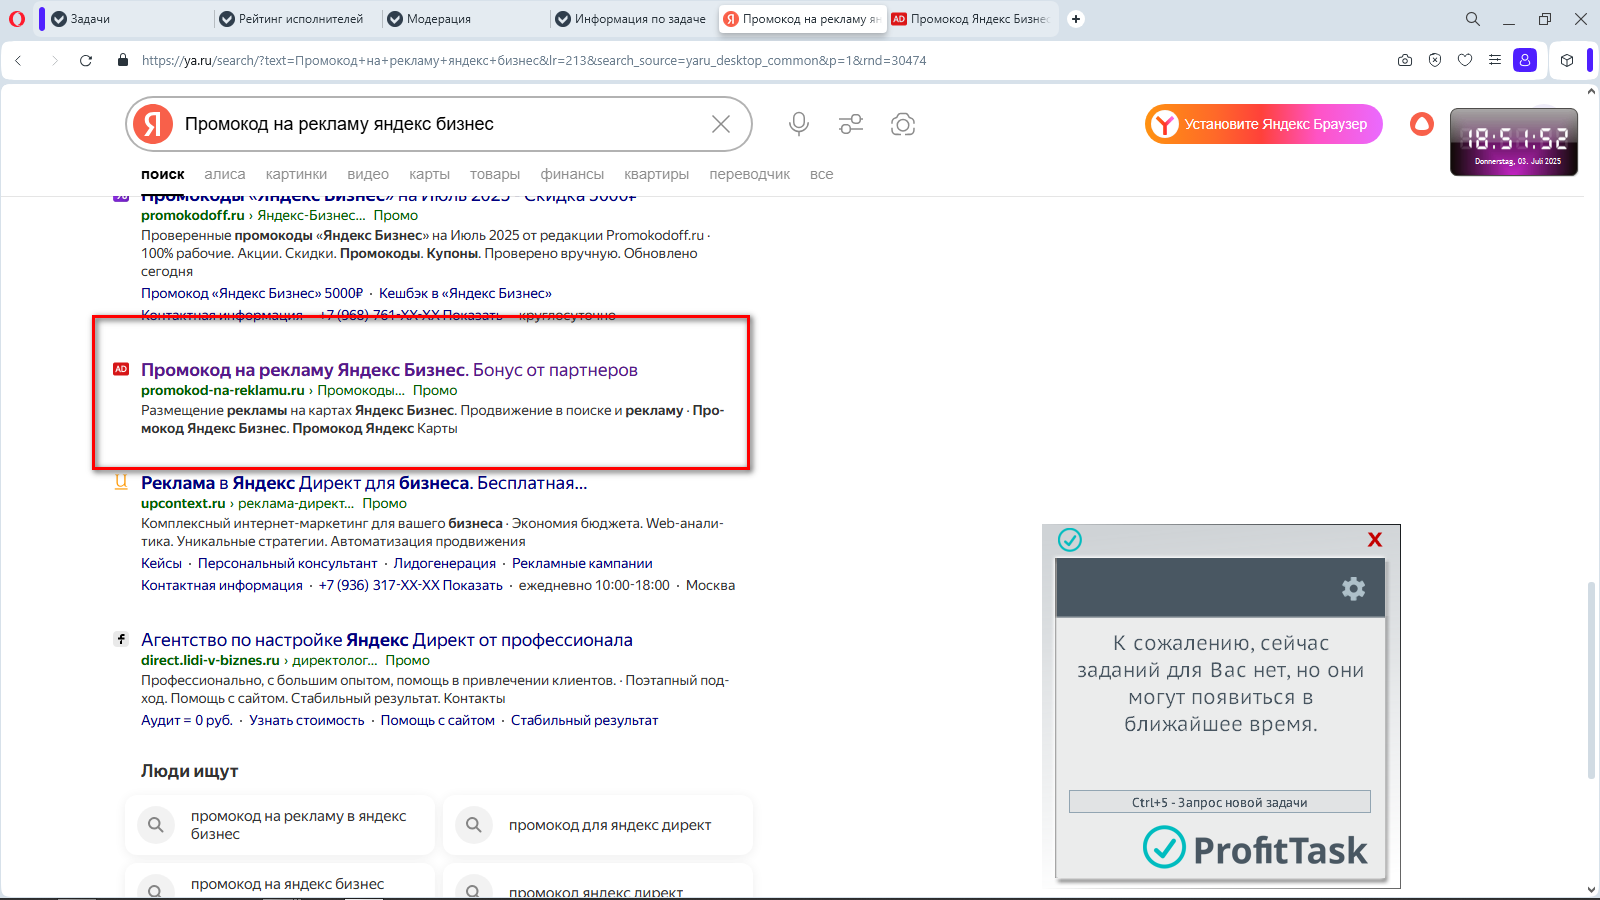Select the карты search category
The height and width of the screenshot is (900, 1600).
point(429,174)
